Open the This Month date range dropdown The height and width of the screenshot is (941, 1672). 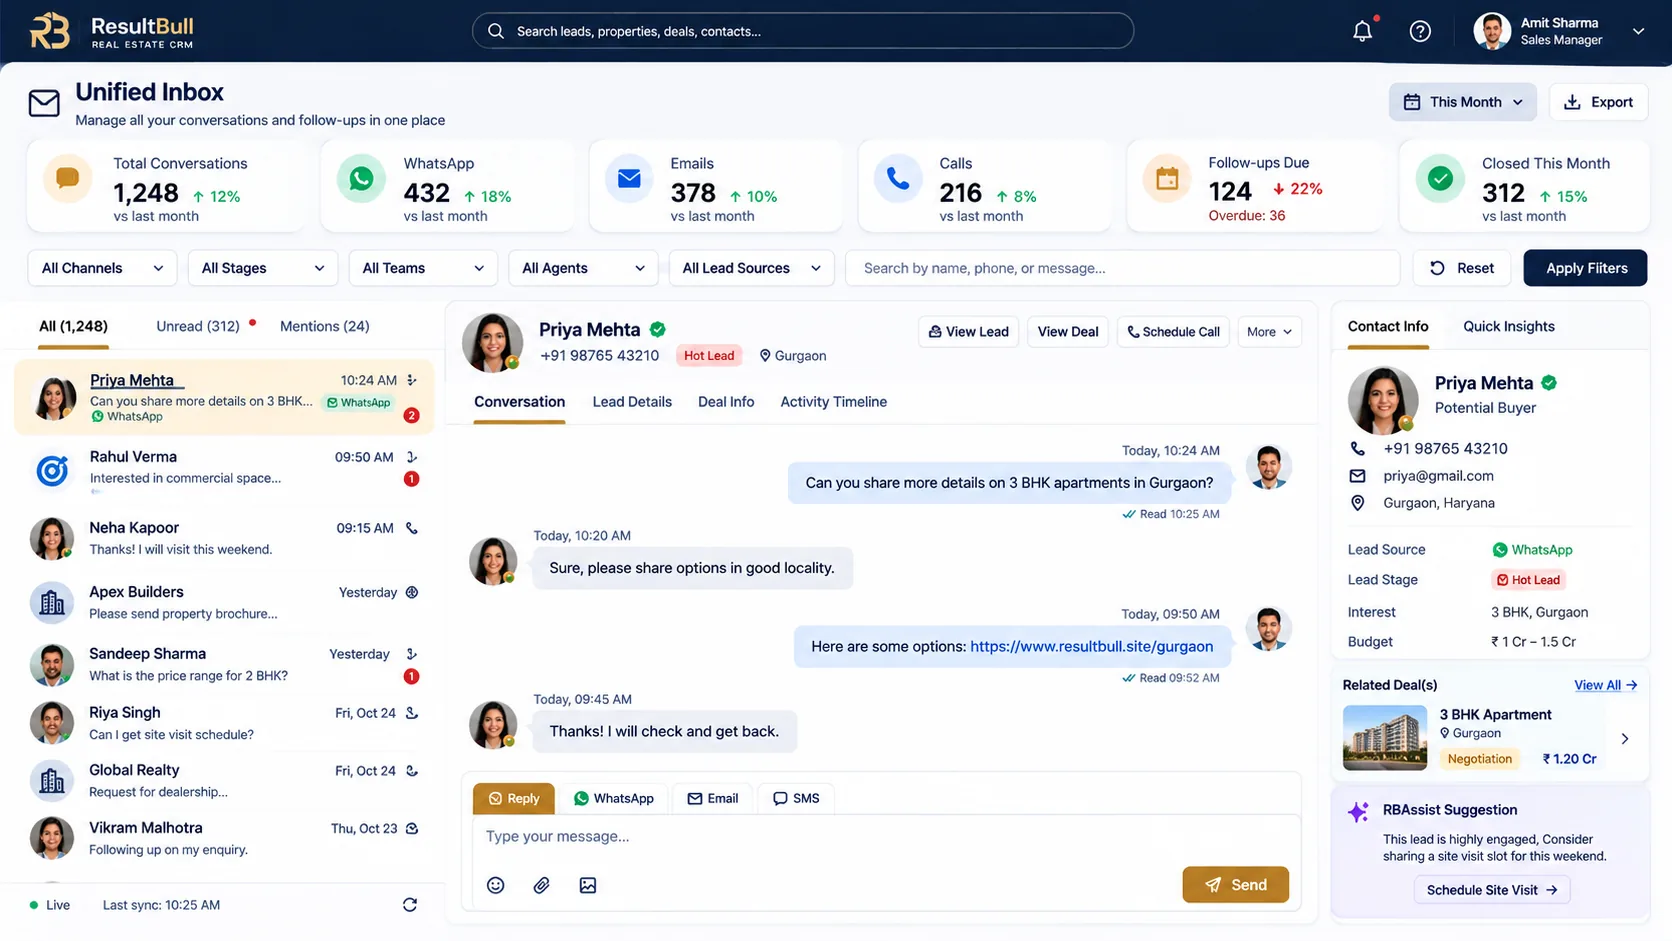(x=1462, y=102)
